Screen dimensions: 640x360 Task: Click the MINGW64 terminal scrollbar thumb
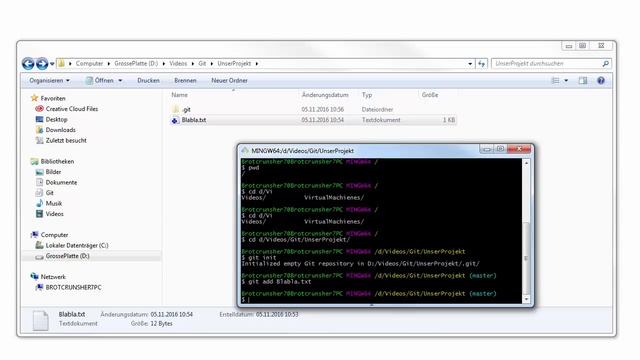click(x=526, y=258)
